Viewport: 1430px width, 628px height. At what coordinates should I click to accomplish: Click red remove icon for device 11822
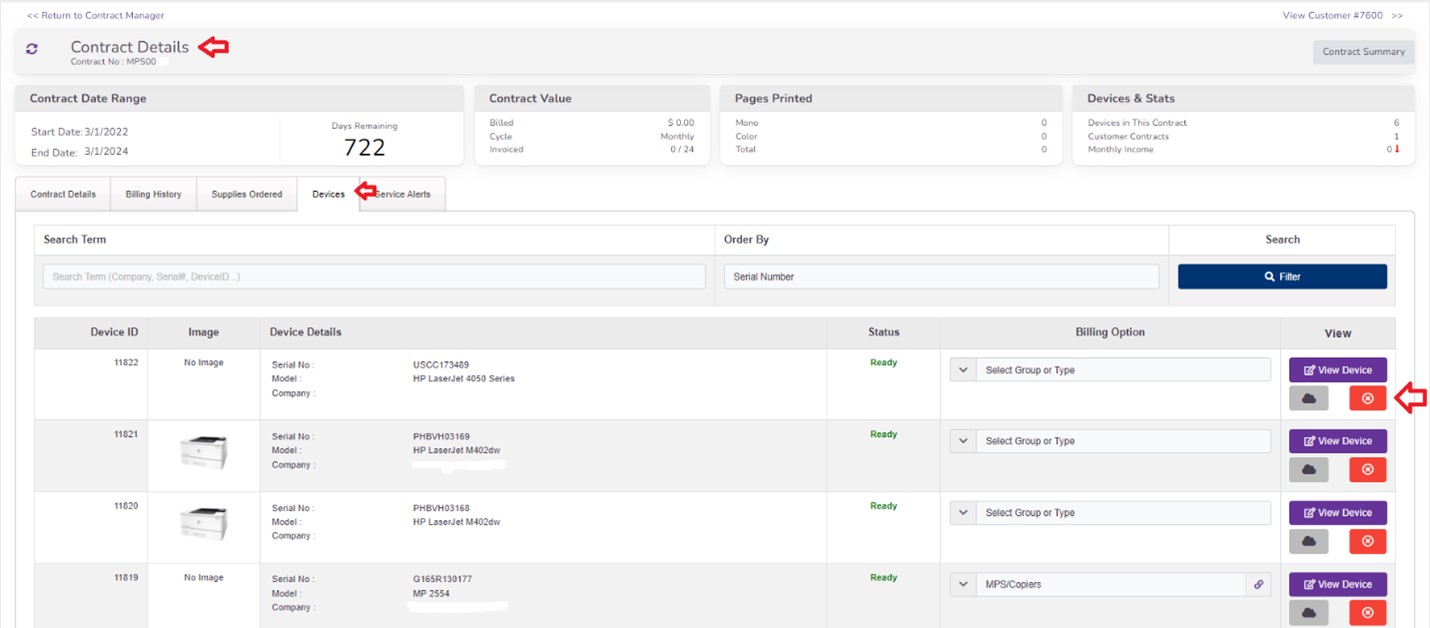pos(1367,398)
